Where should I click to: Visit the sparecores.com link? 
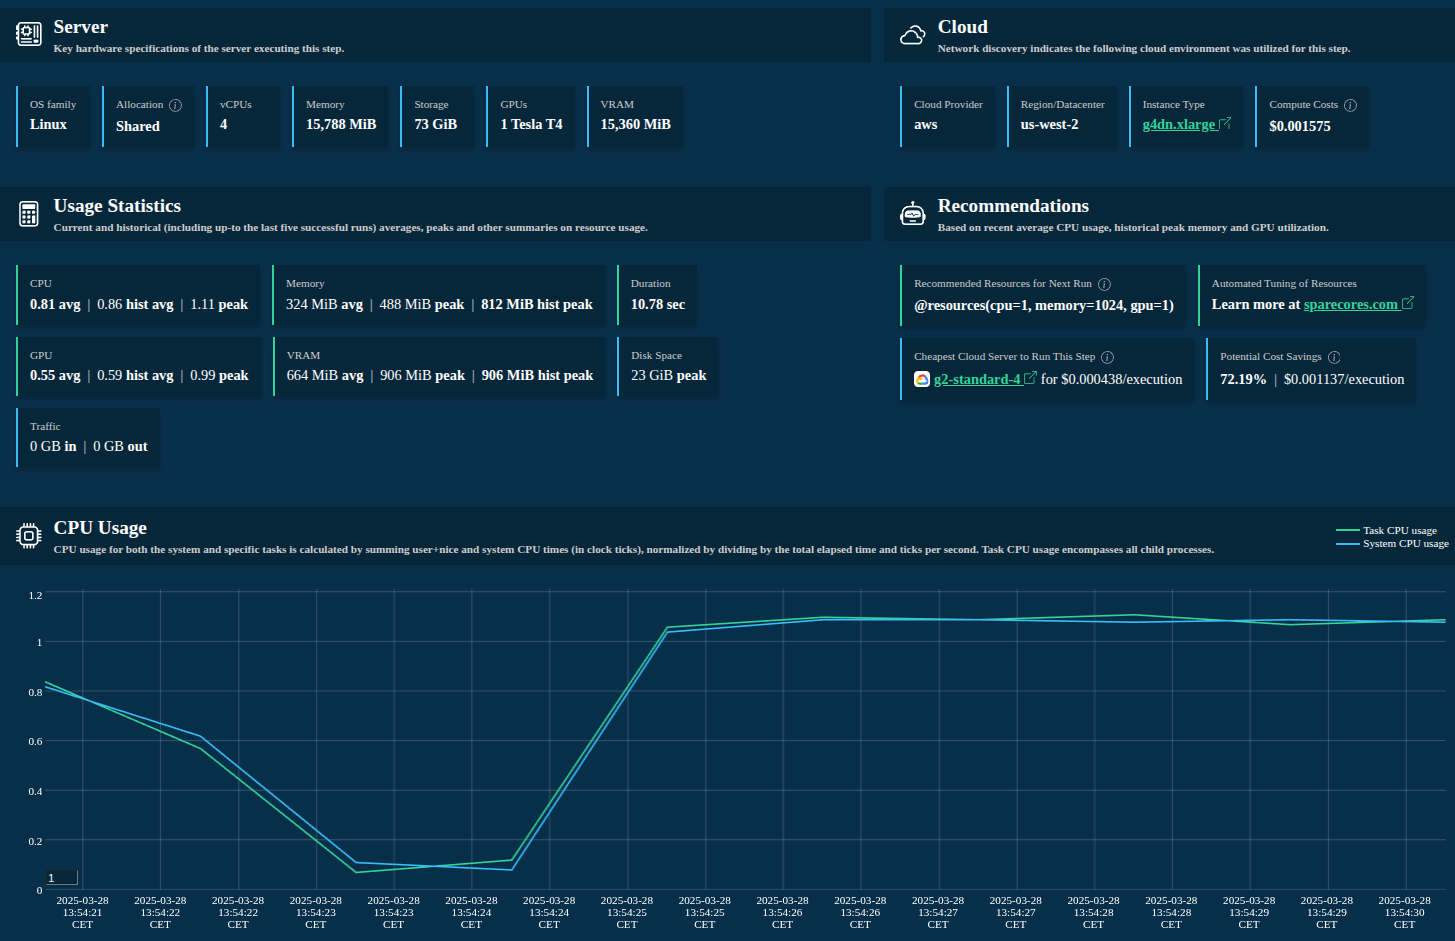click(x=1350, y=304)
